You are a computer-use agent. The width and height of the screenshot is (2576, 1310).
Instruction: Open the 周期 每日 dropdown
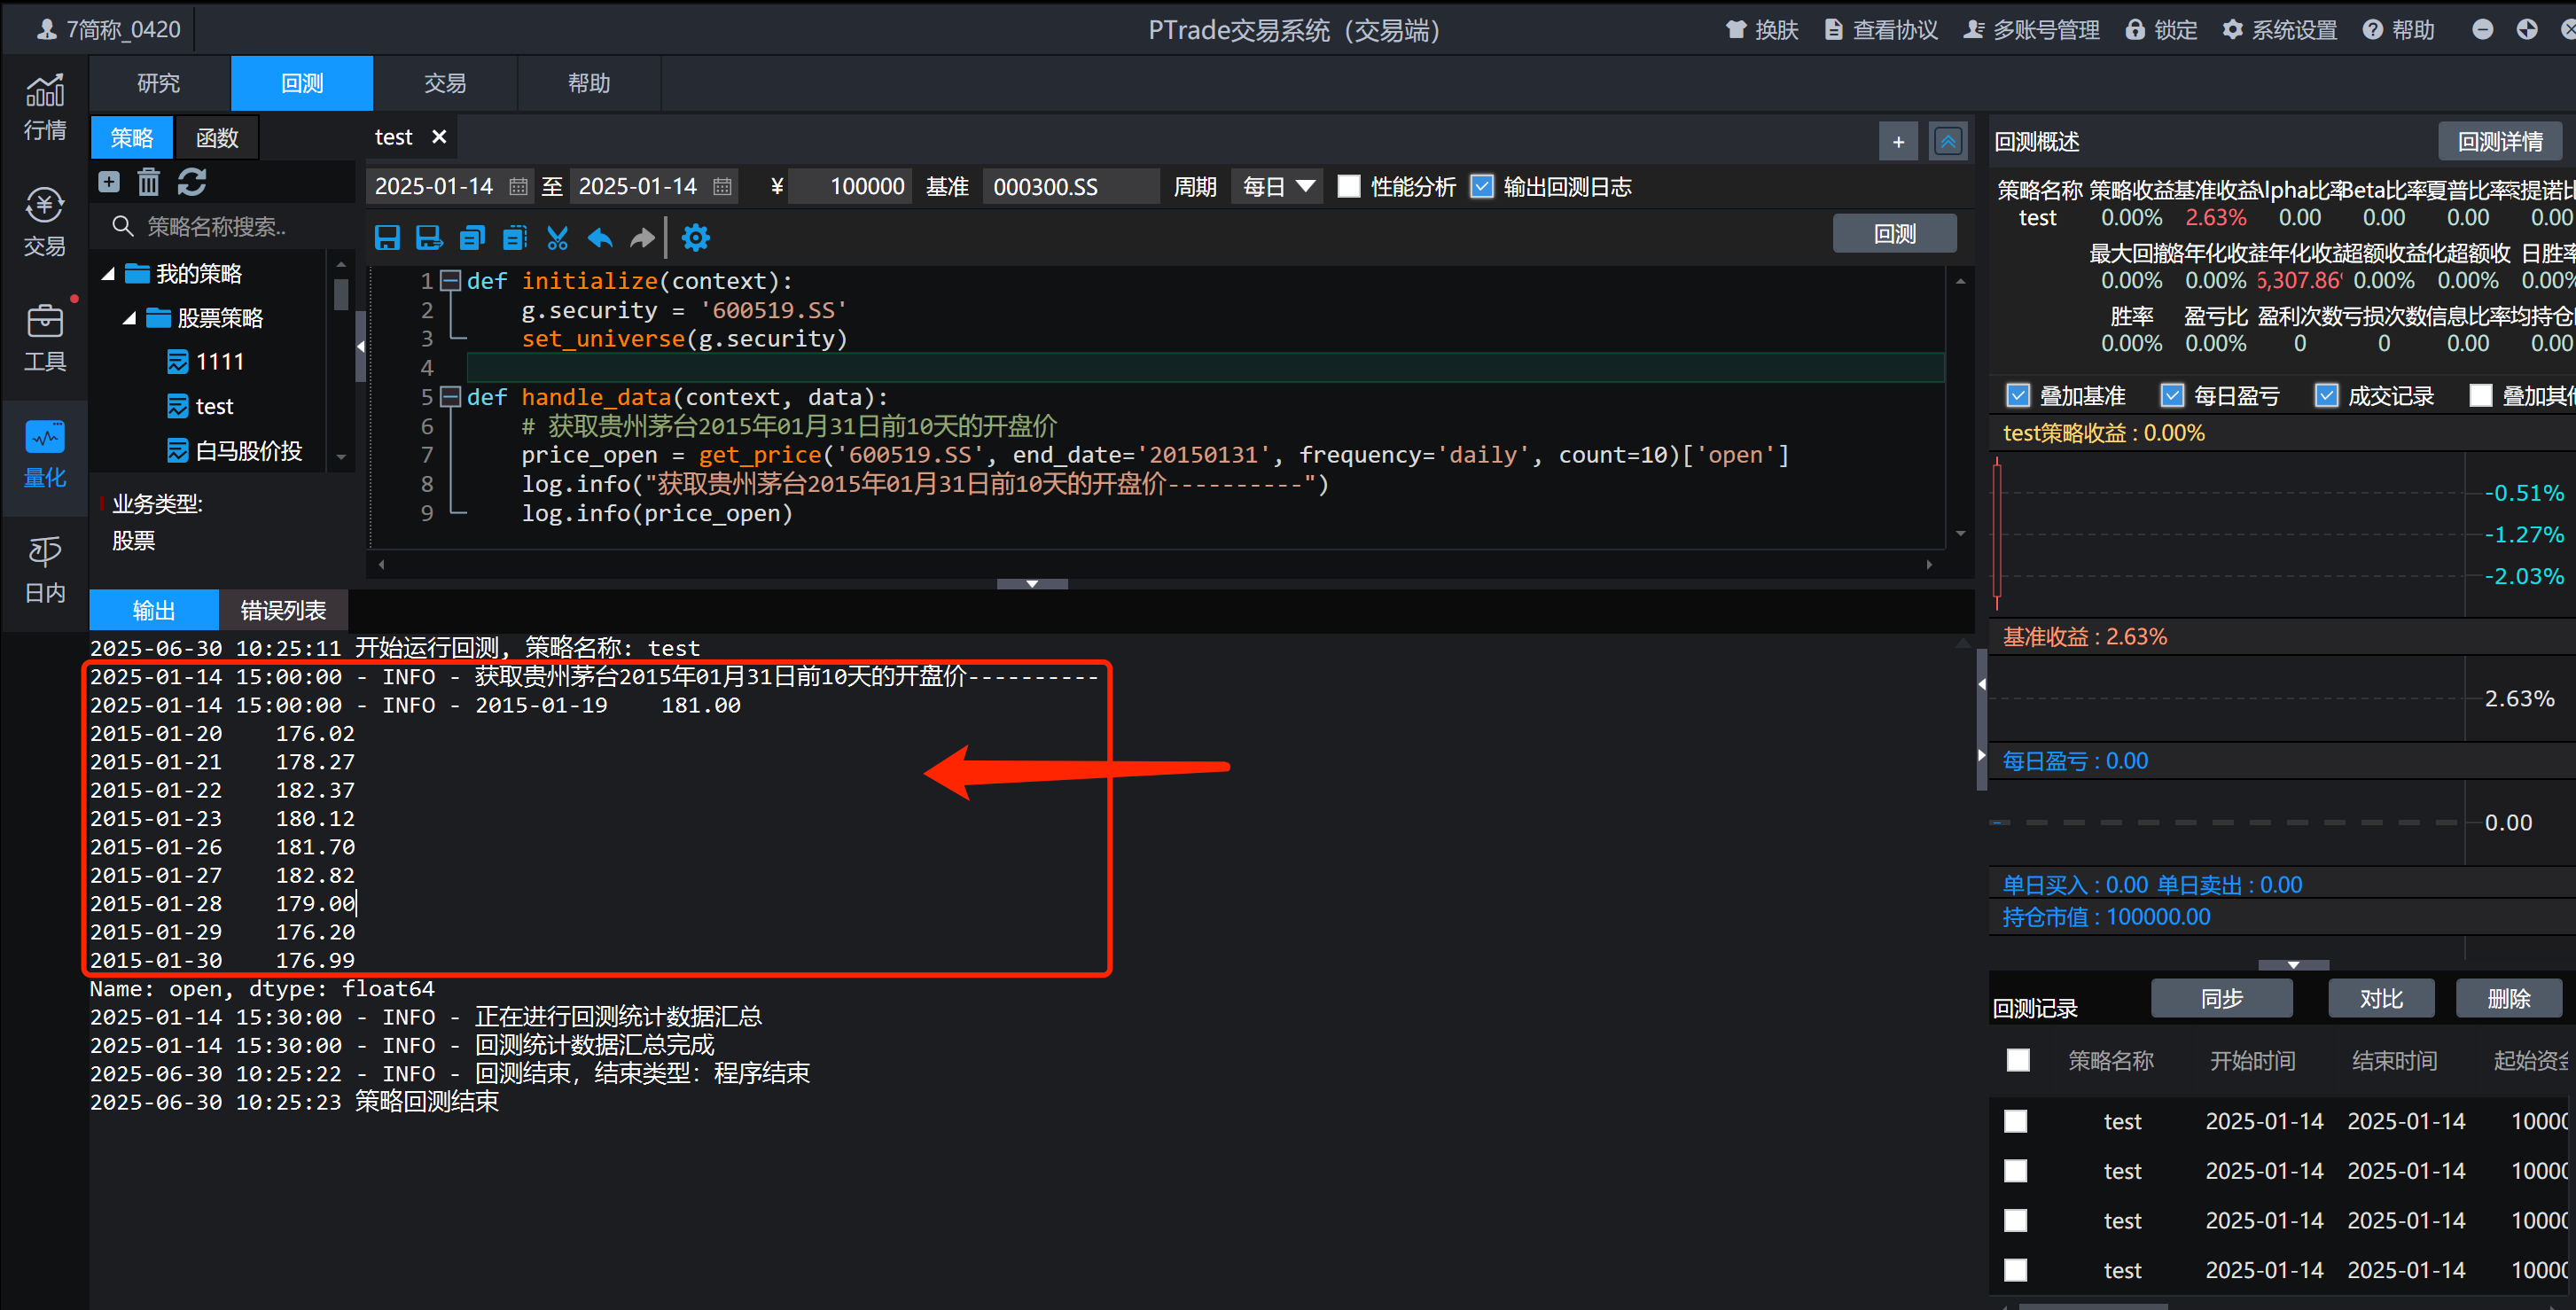[1278, 187]
